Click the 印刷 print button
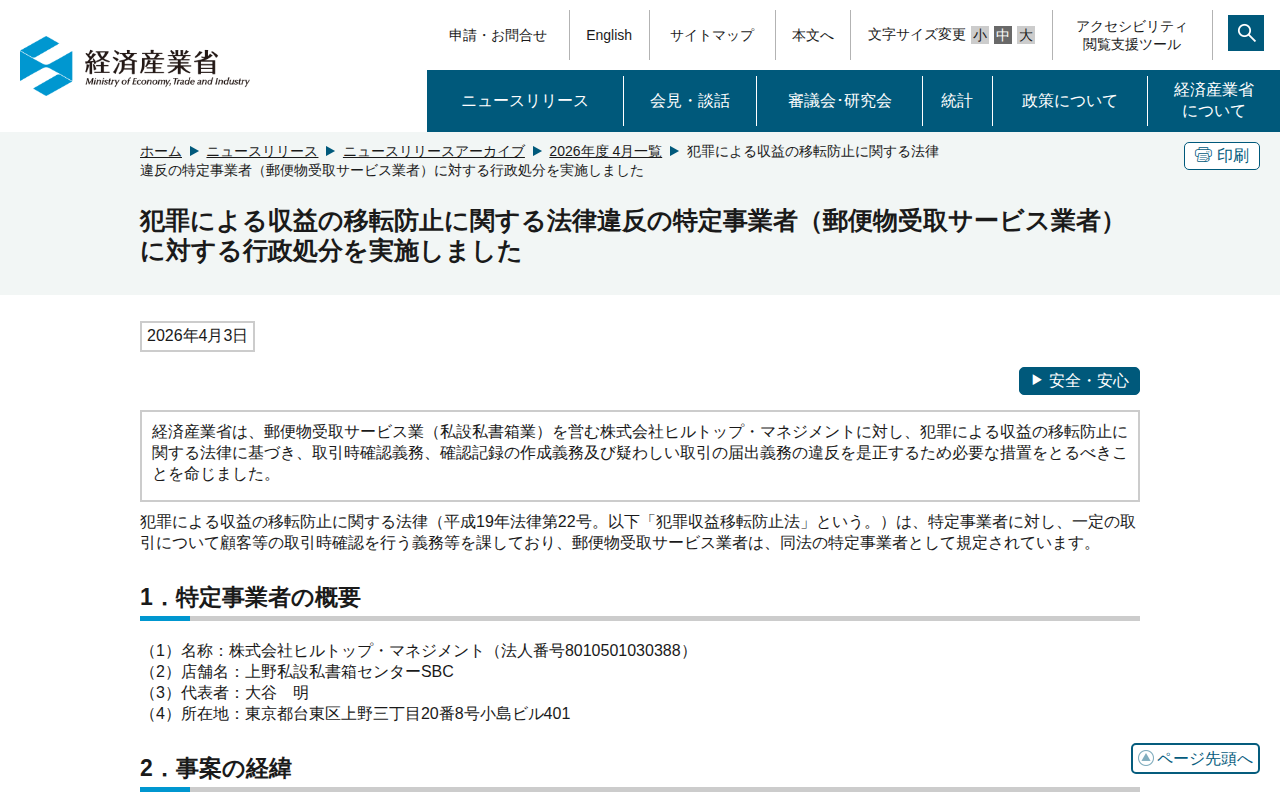Viewport: 1280px width, 800px height. click(x=1222, y=156)
